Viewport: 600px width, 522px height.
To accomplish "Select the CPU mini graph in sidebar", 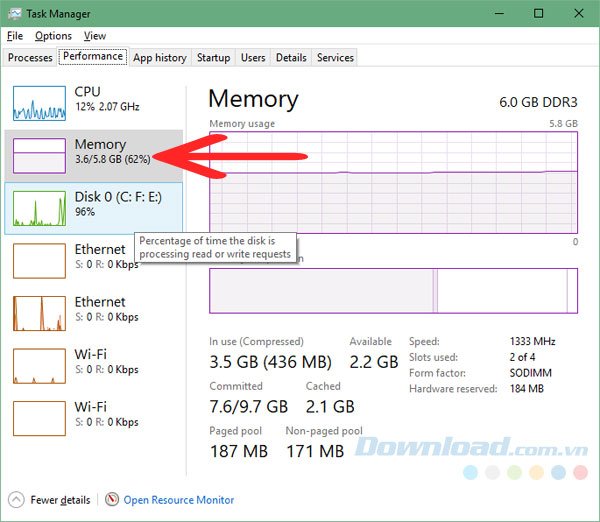I will [39, 103].
